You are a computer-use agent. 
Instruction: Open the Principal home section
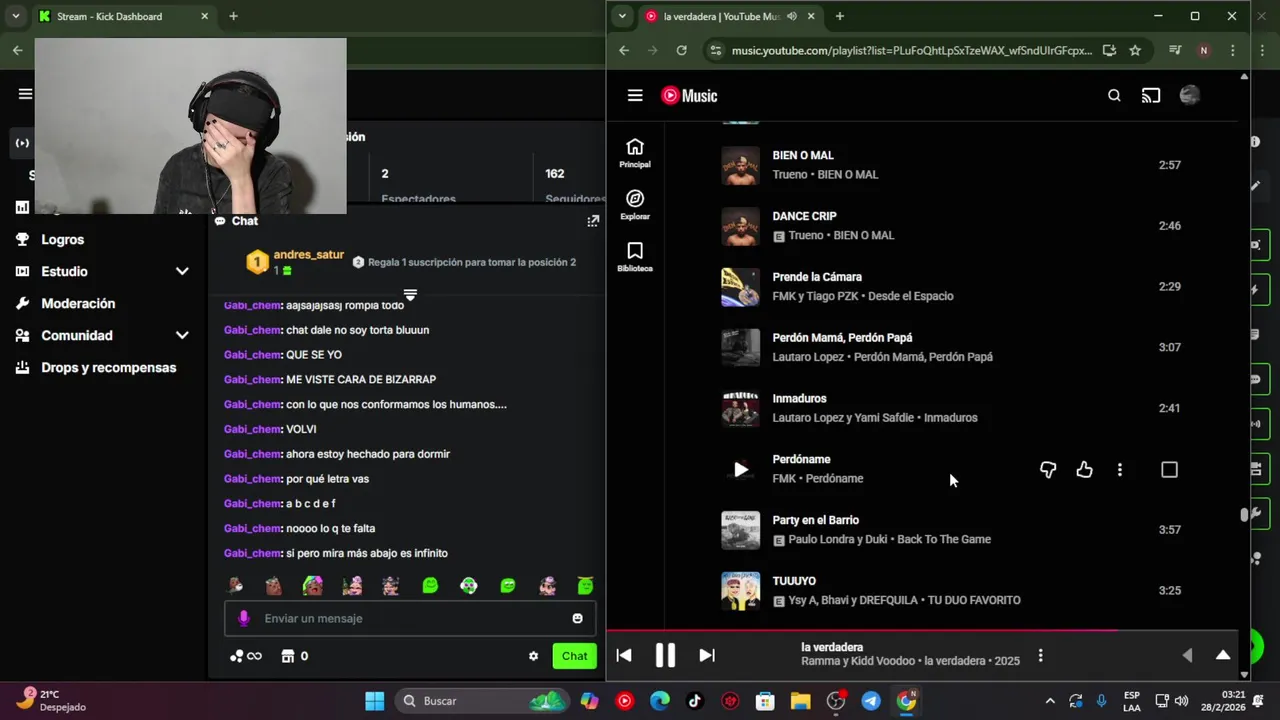(x=635, y=153)
